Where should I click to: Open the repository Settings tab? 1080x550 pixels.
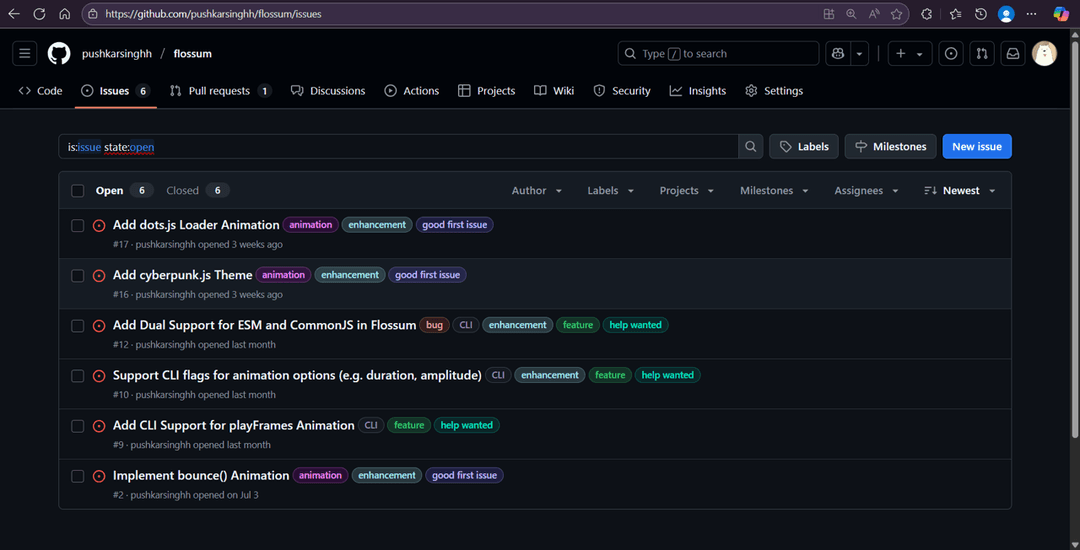pos(774,91)
